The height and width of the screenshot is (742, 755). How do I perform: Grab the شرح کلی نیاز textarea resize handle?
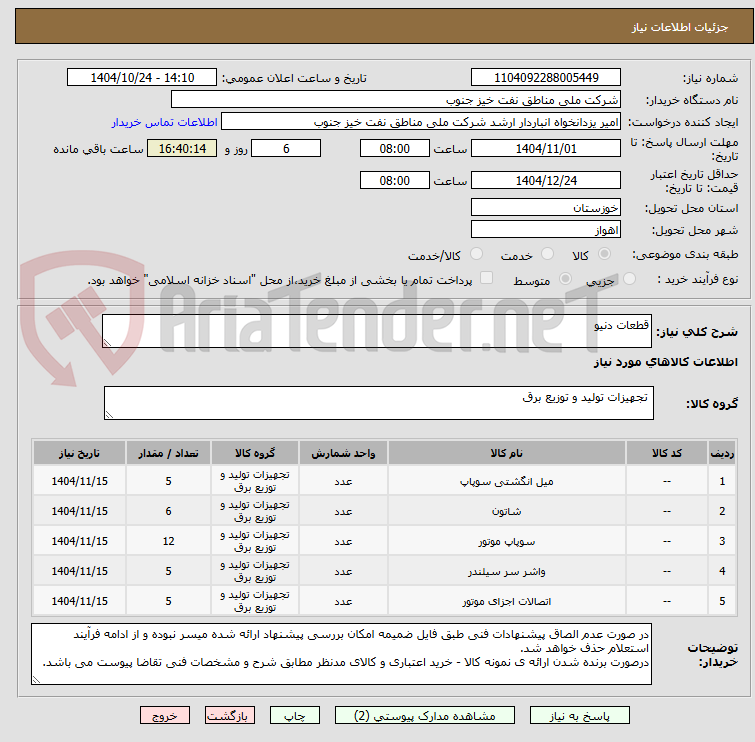[107, 343]
